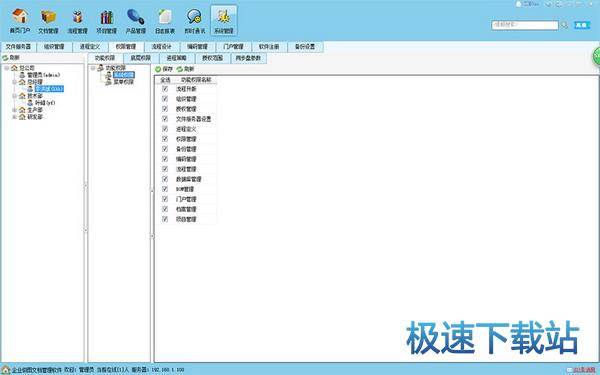This screenshot has height=375, width=600.
Task: Collapse the 总经理 department expander
Action: point(15,82)
